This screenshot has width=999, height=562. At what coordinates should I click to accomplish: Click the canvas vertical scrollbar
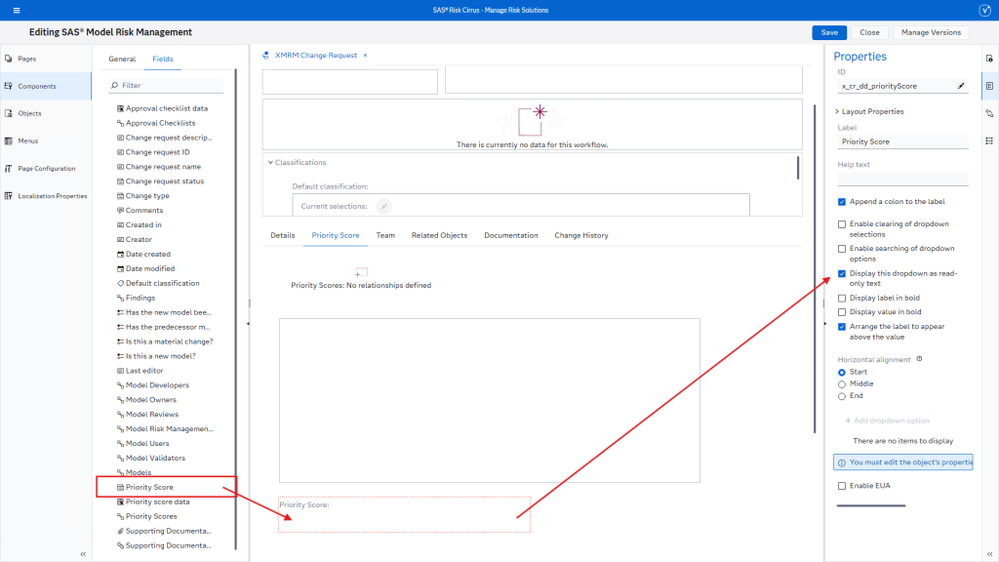point(814,269)
